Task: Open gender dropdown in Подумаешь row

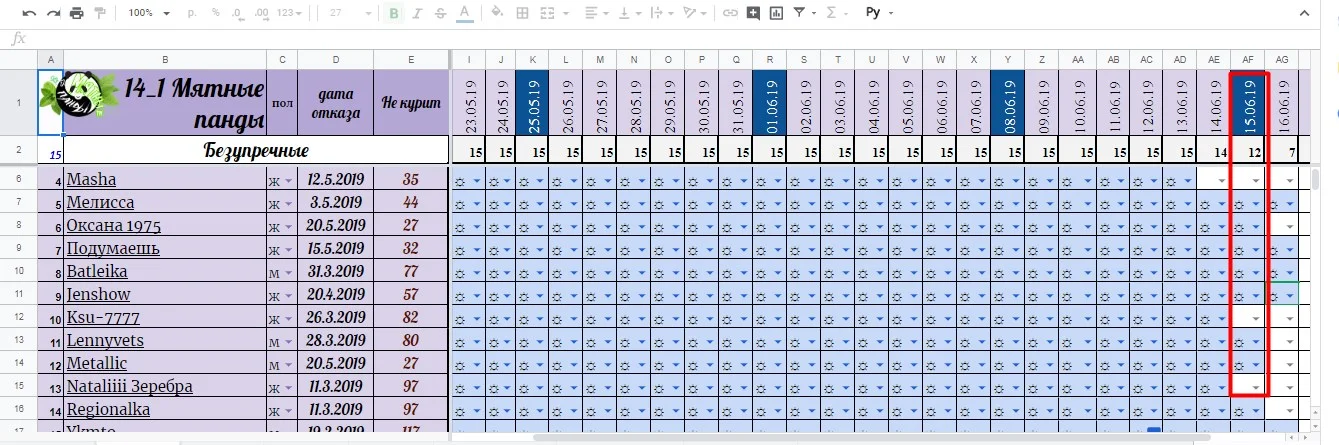Action: pos(291,249)
